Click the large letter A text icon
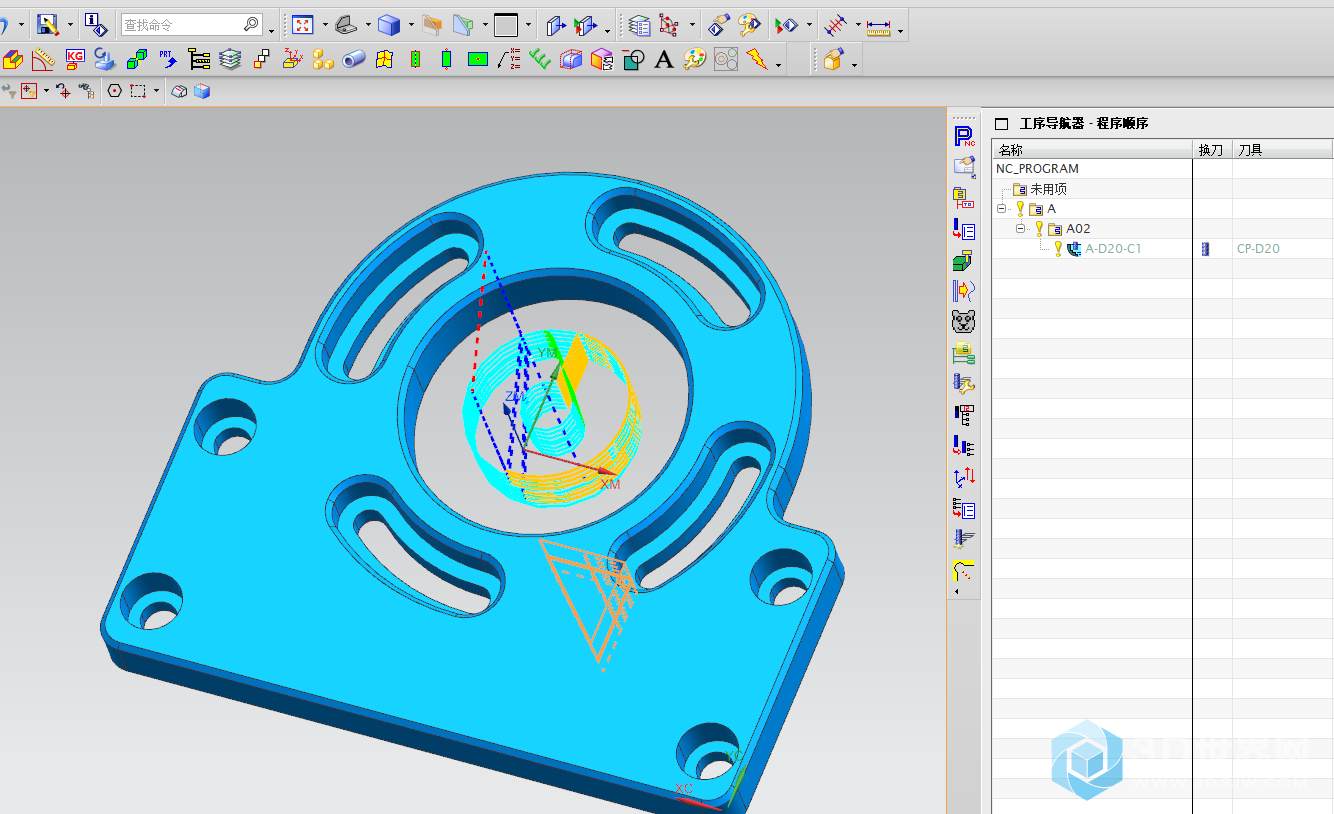Screen dimensions: 1334x814 (x=664, y=60)
